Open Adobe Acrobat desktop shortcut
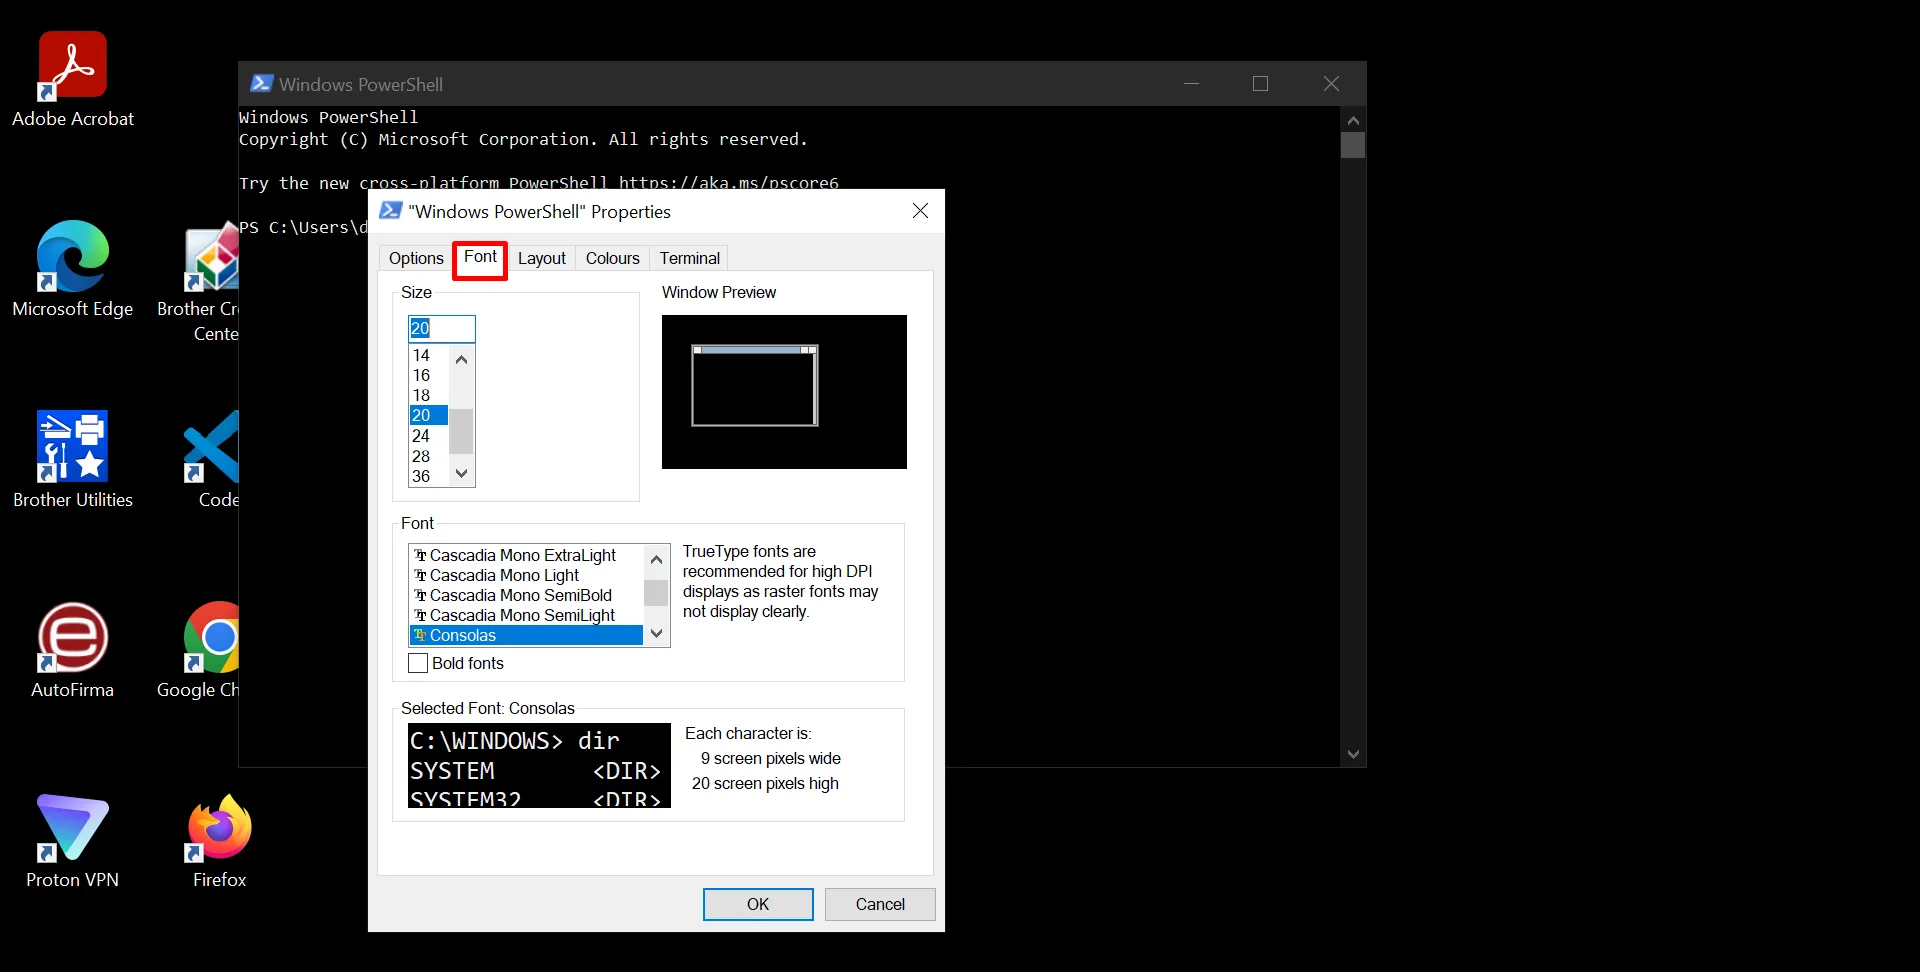The image size is (1920, 972). coord(72,67)
